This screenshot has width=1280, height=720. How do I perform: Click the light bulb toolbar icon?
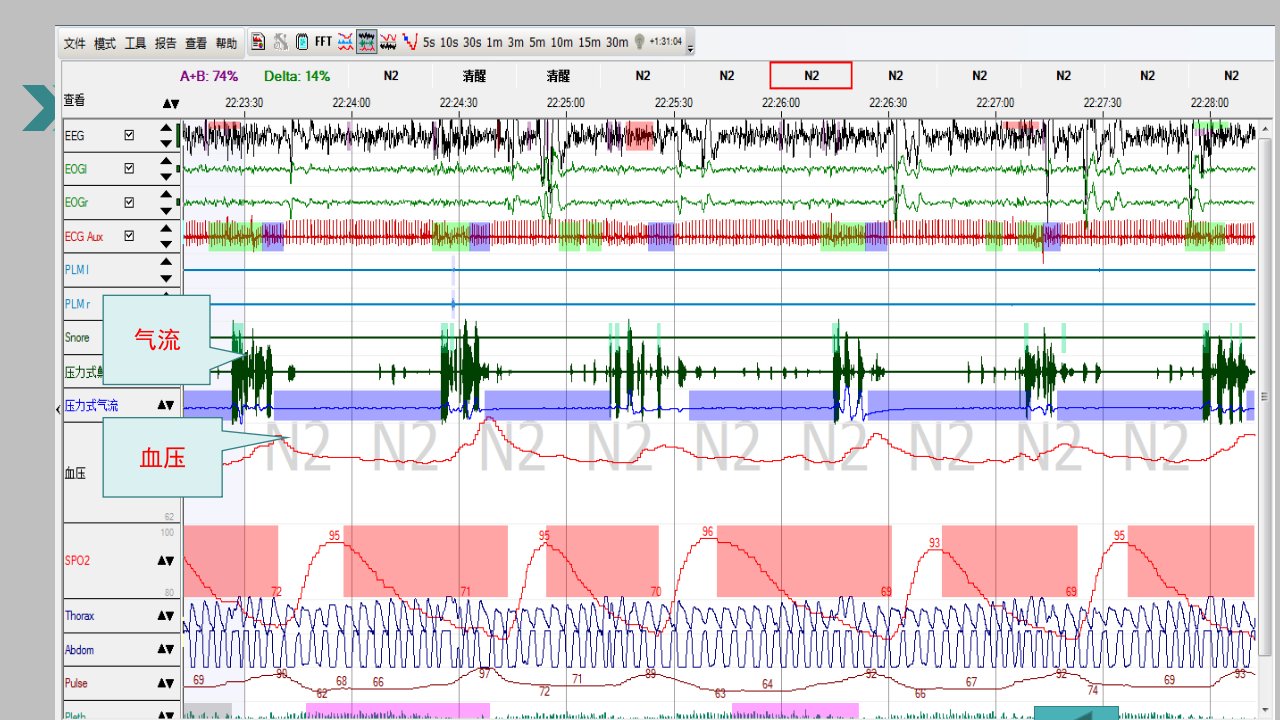click(639, 42)
